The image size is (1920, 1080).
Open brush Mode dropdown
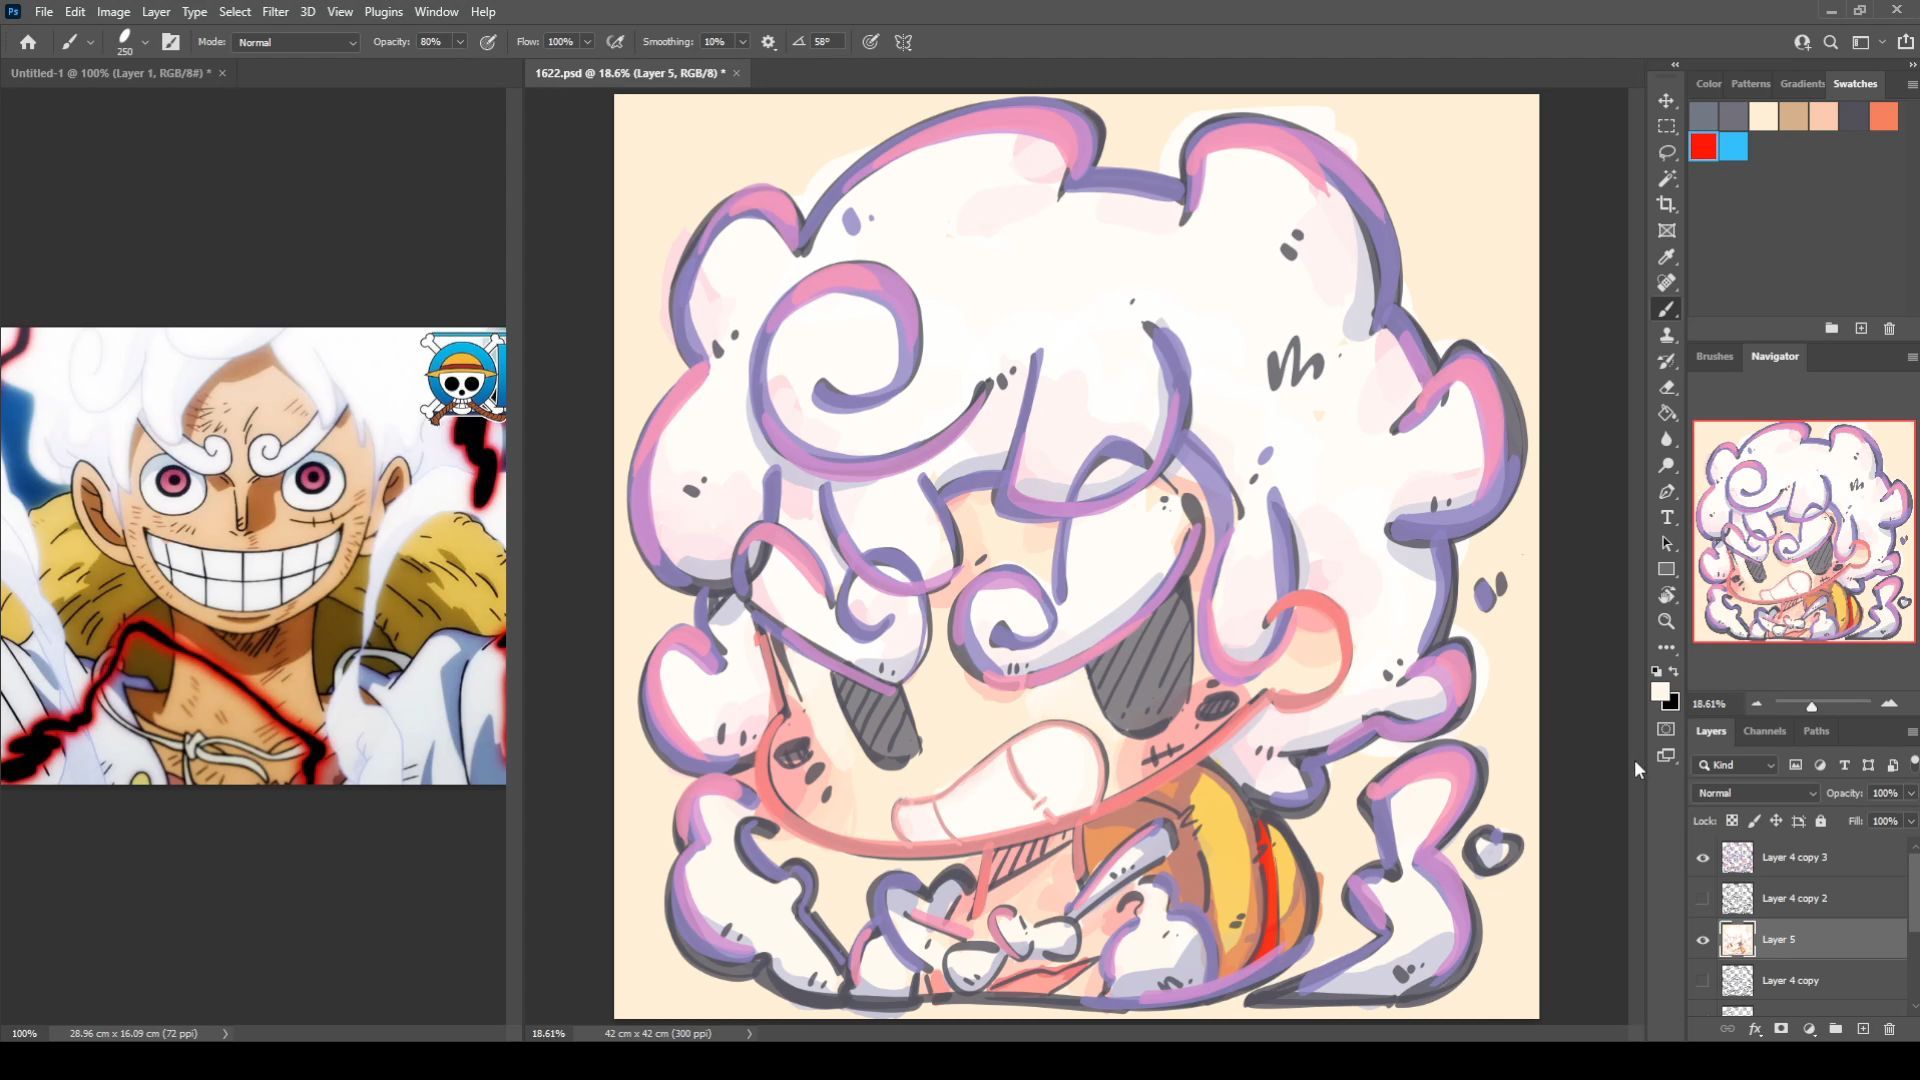pyautogui.click(x=296, y=42)
